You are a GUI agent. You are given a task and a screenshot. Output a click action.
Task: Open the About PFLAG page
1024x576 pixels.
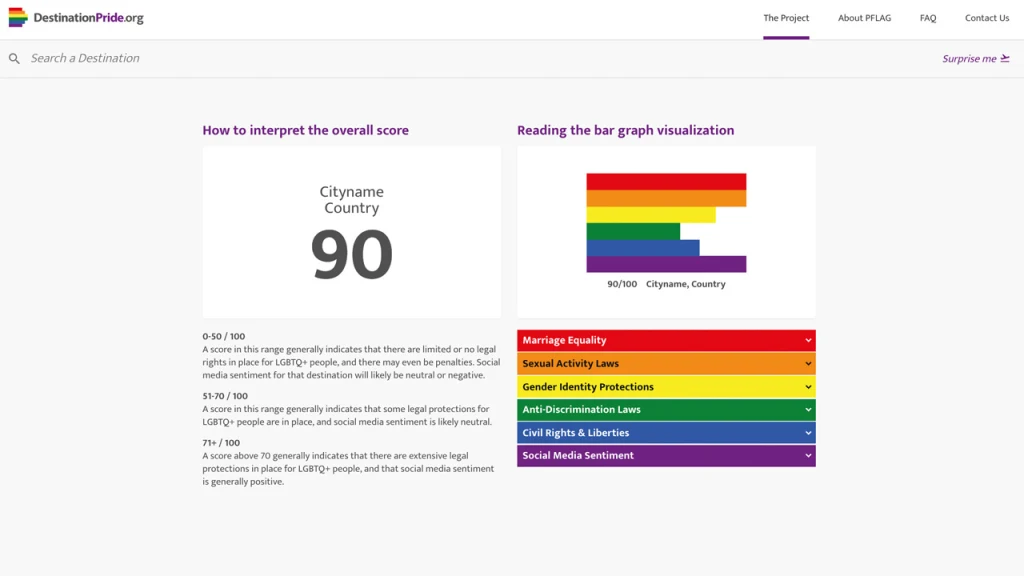(x=864, y=17)
